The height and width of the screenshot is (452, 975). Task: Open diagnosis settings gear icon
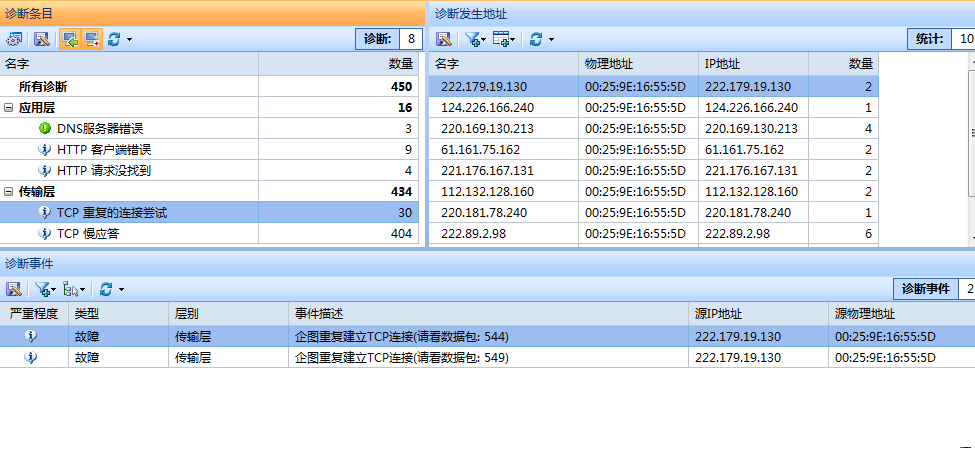pyautogui.click(x=14, y=39)
